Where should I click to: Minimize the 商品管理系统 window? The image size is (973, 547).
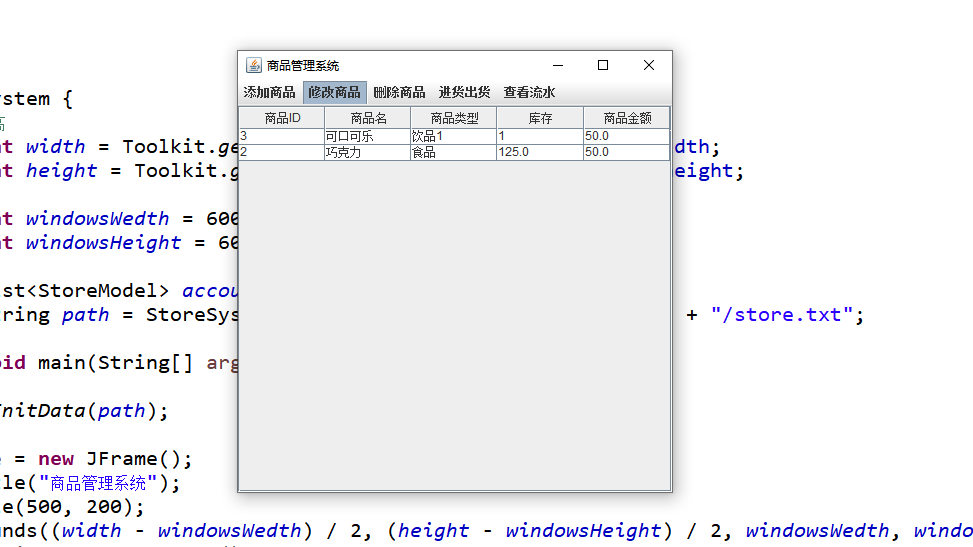(x=558, y=65)
